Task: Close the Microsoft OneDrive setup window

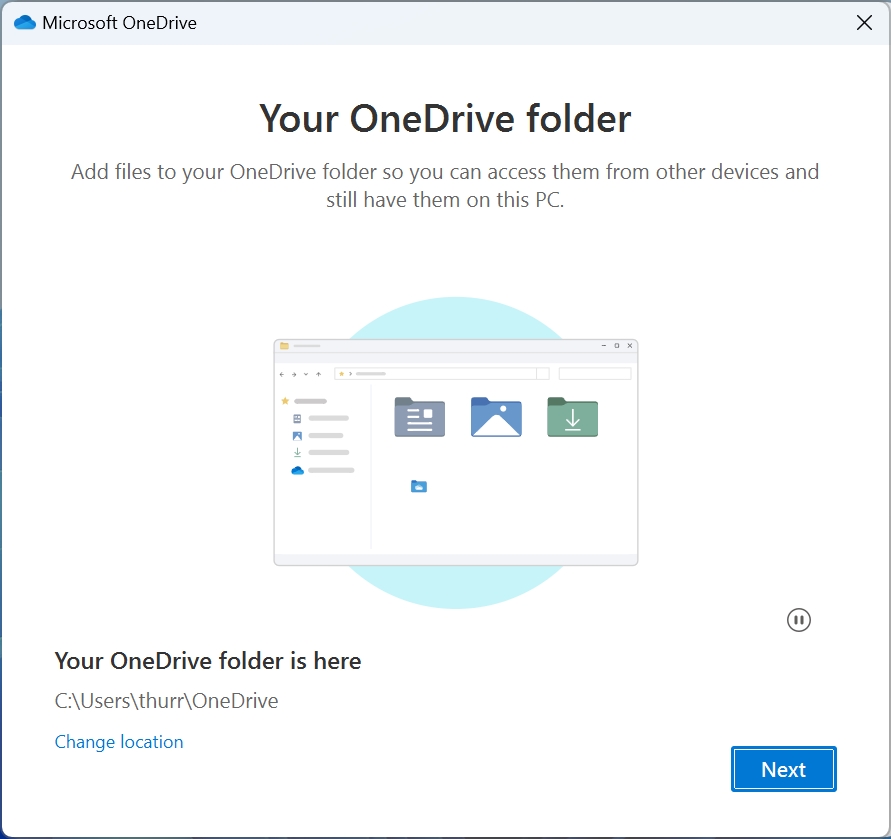Action: click(864, 23)
